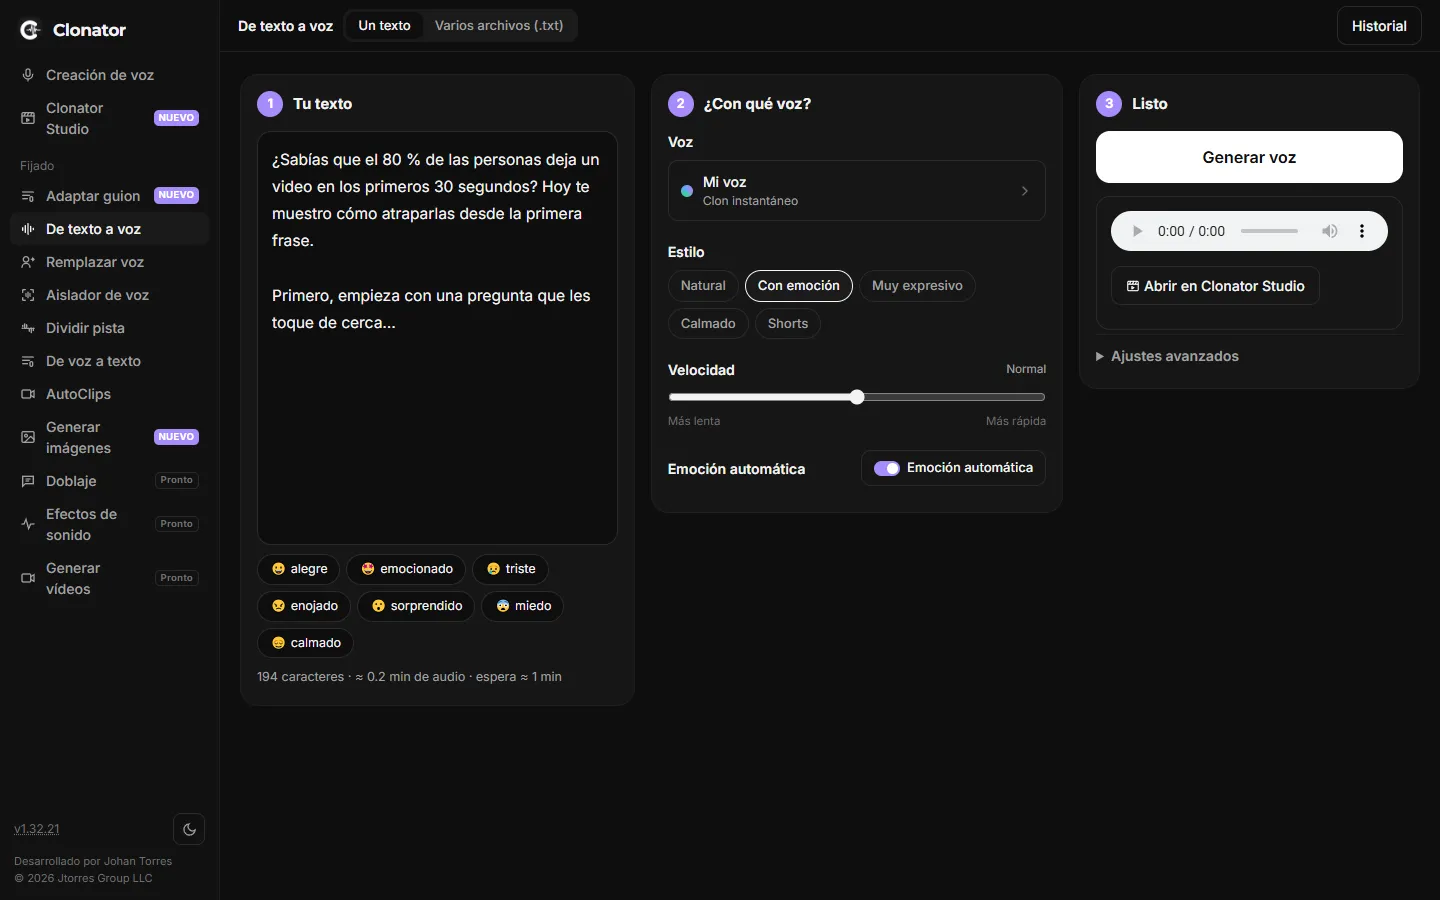Viewport: 1440px width, 900px height.
Task: Click the Generar voz button
Action: pos(1249,157)
